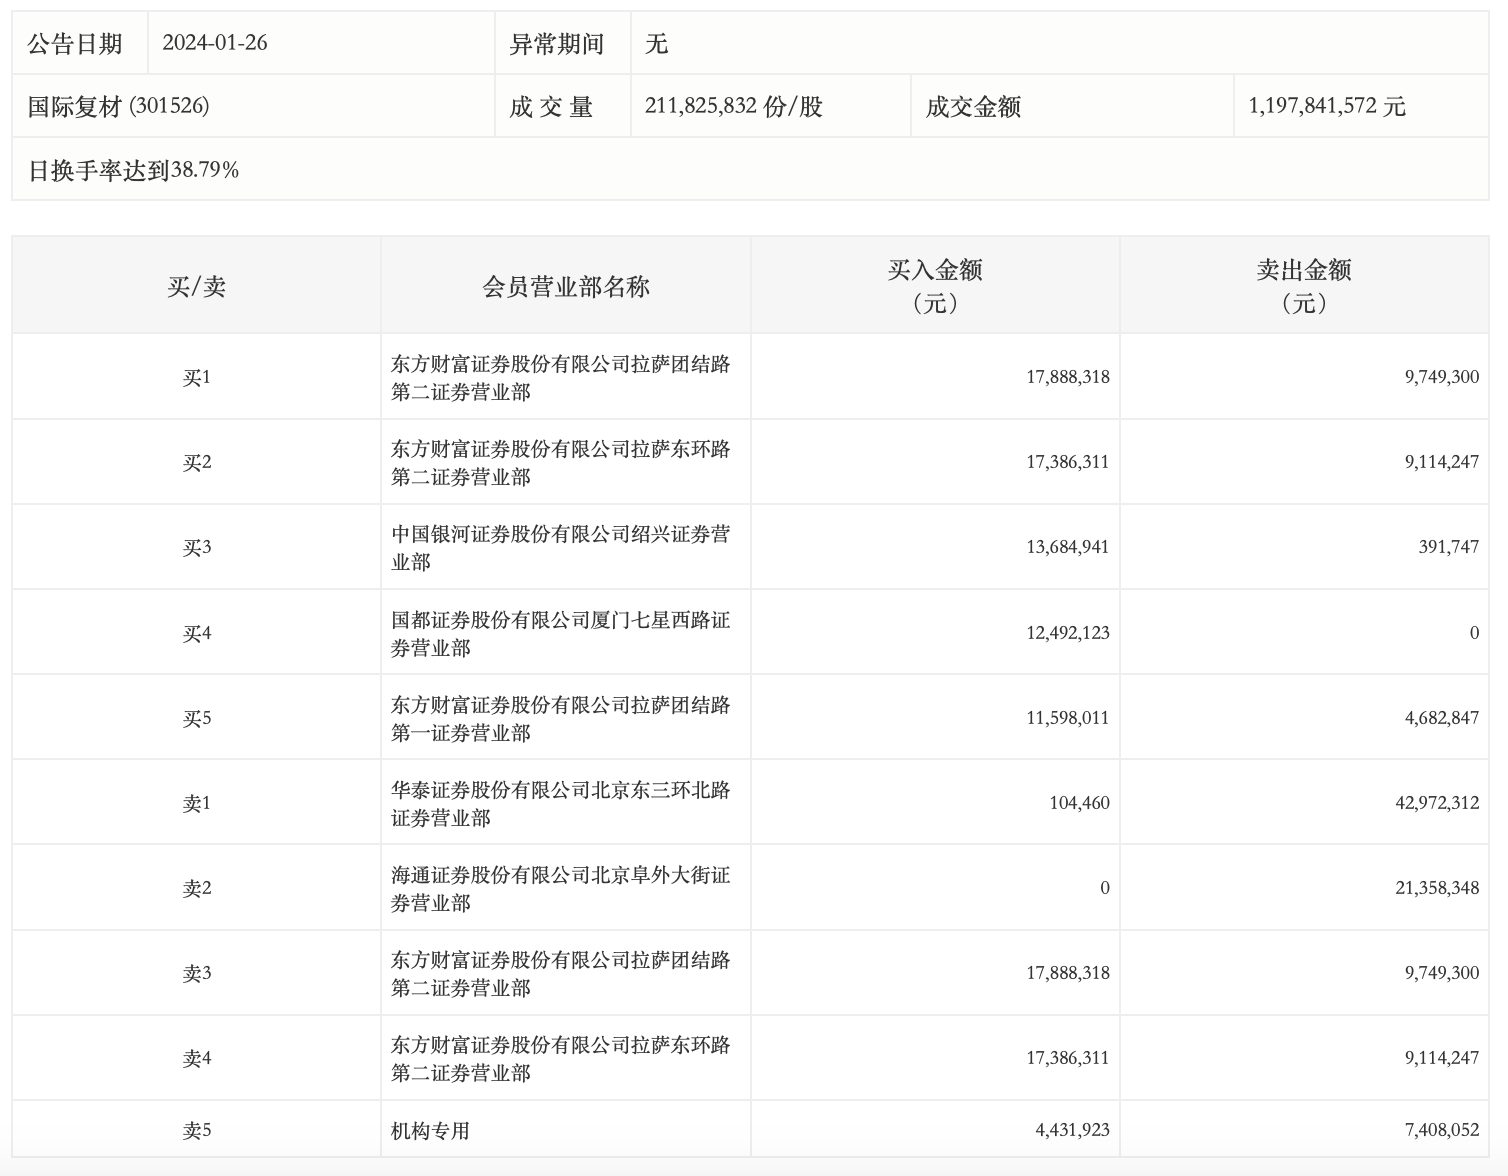Click the 成交金额 label
This screenshot has width=1508, height=1176.
point(973,107)
